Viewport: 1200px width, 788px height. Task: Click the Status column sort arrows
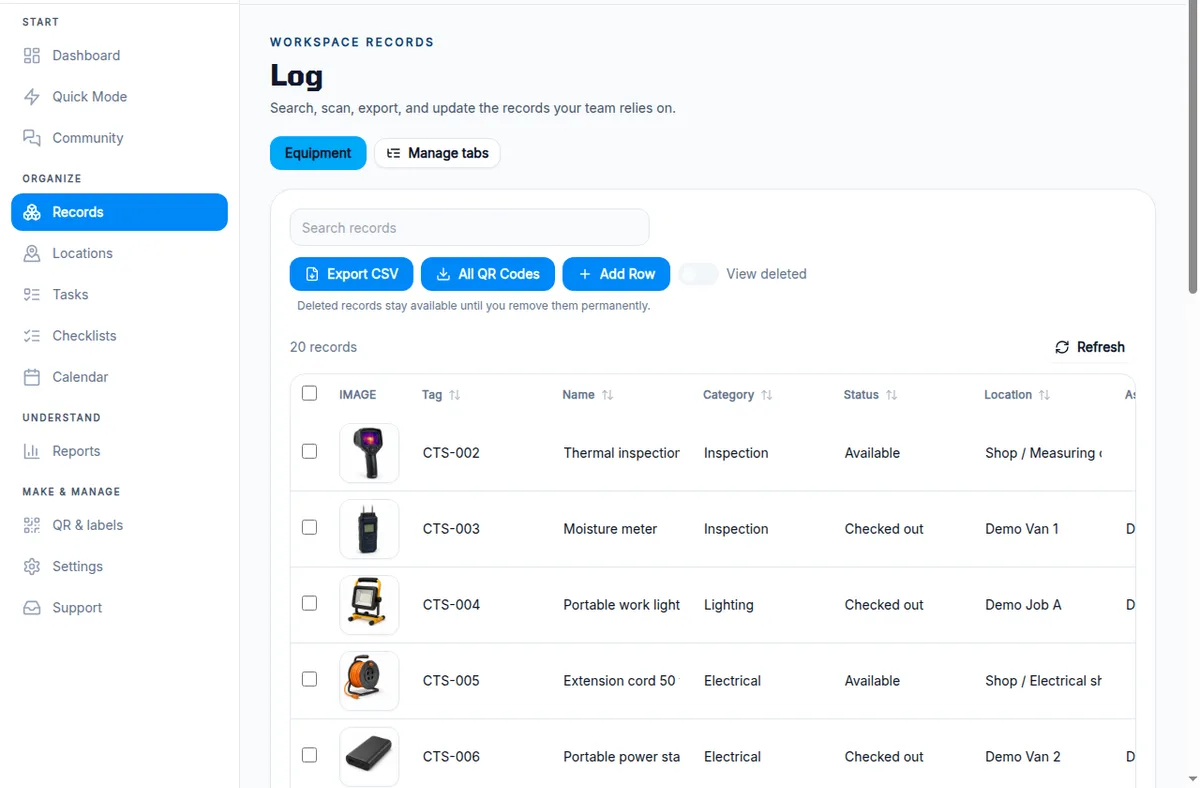[891, 395]
